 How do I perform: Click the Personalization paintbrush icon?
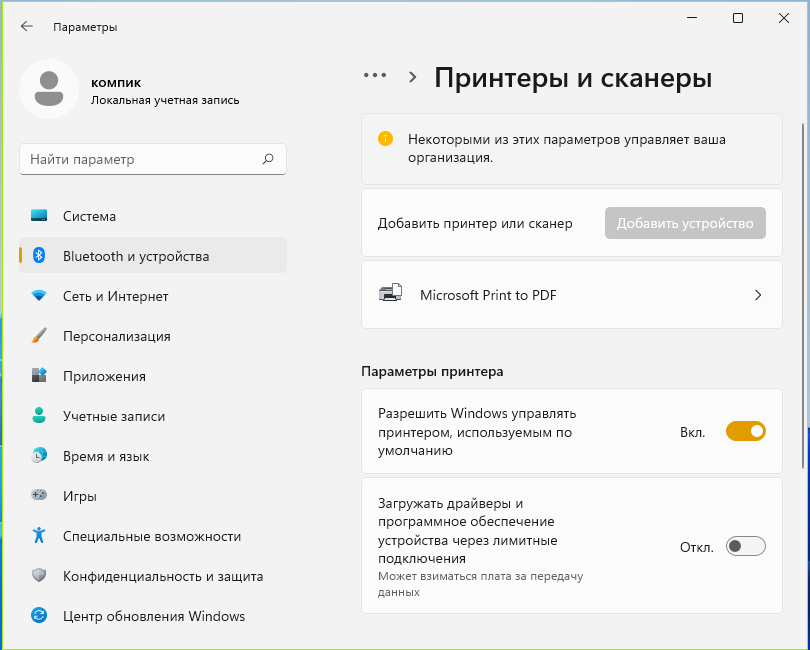[x=39, y=336]
